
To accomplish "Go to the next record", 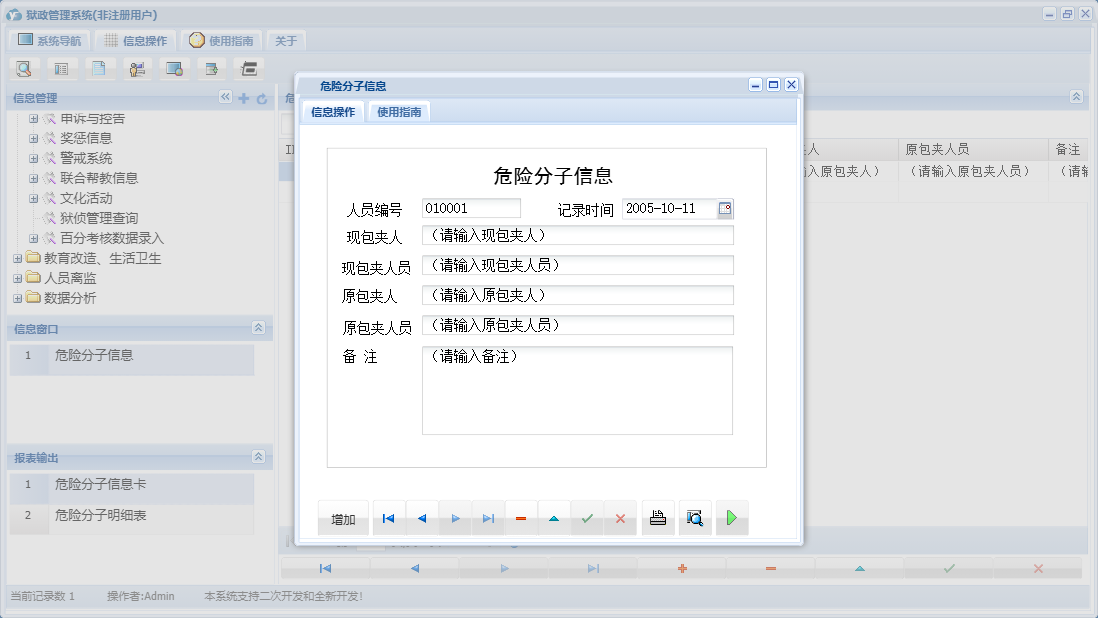I will tap(455, 518).
